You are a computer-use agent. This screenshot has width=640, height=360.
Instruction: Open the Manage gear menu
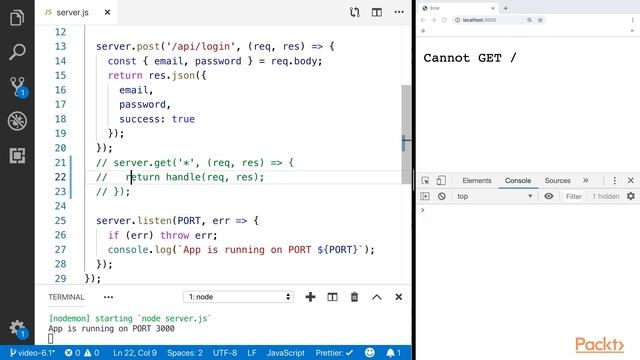point(17,329)
